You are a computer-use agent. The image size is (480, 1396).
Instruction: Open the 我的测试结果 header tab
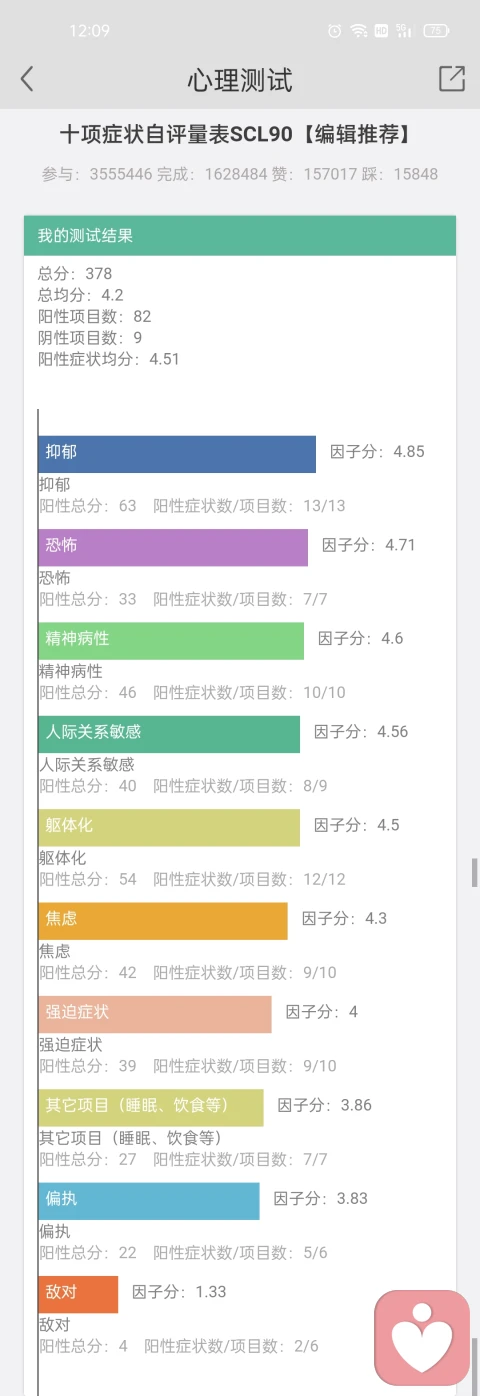pos(240,236)
